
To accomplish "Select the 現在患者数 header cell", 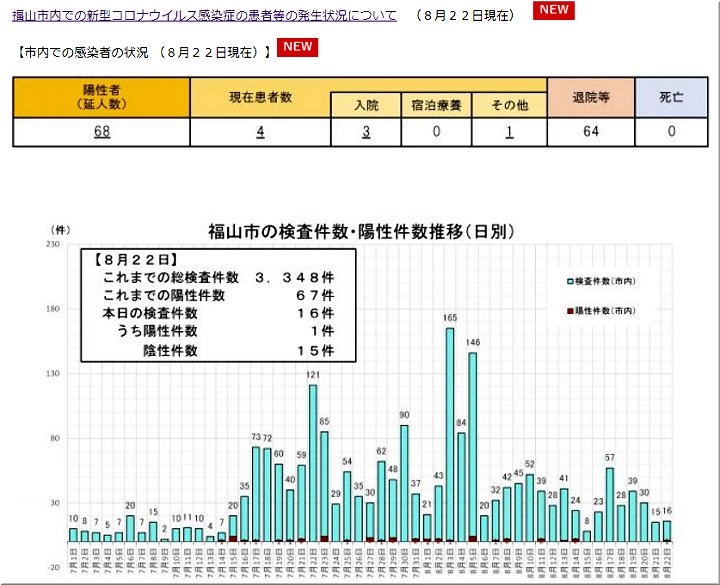I will point(260,97).
